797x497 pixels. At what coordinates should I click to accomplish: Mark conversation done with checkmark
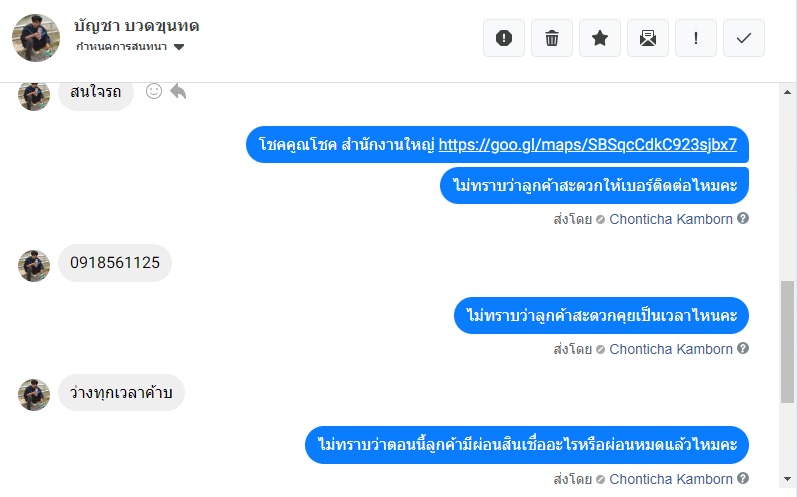coord(744,38)
